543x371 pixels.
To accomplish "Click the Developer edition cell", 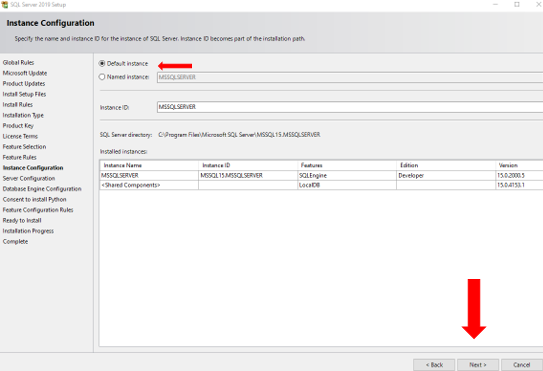I will point(446,175).
